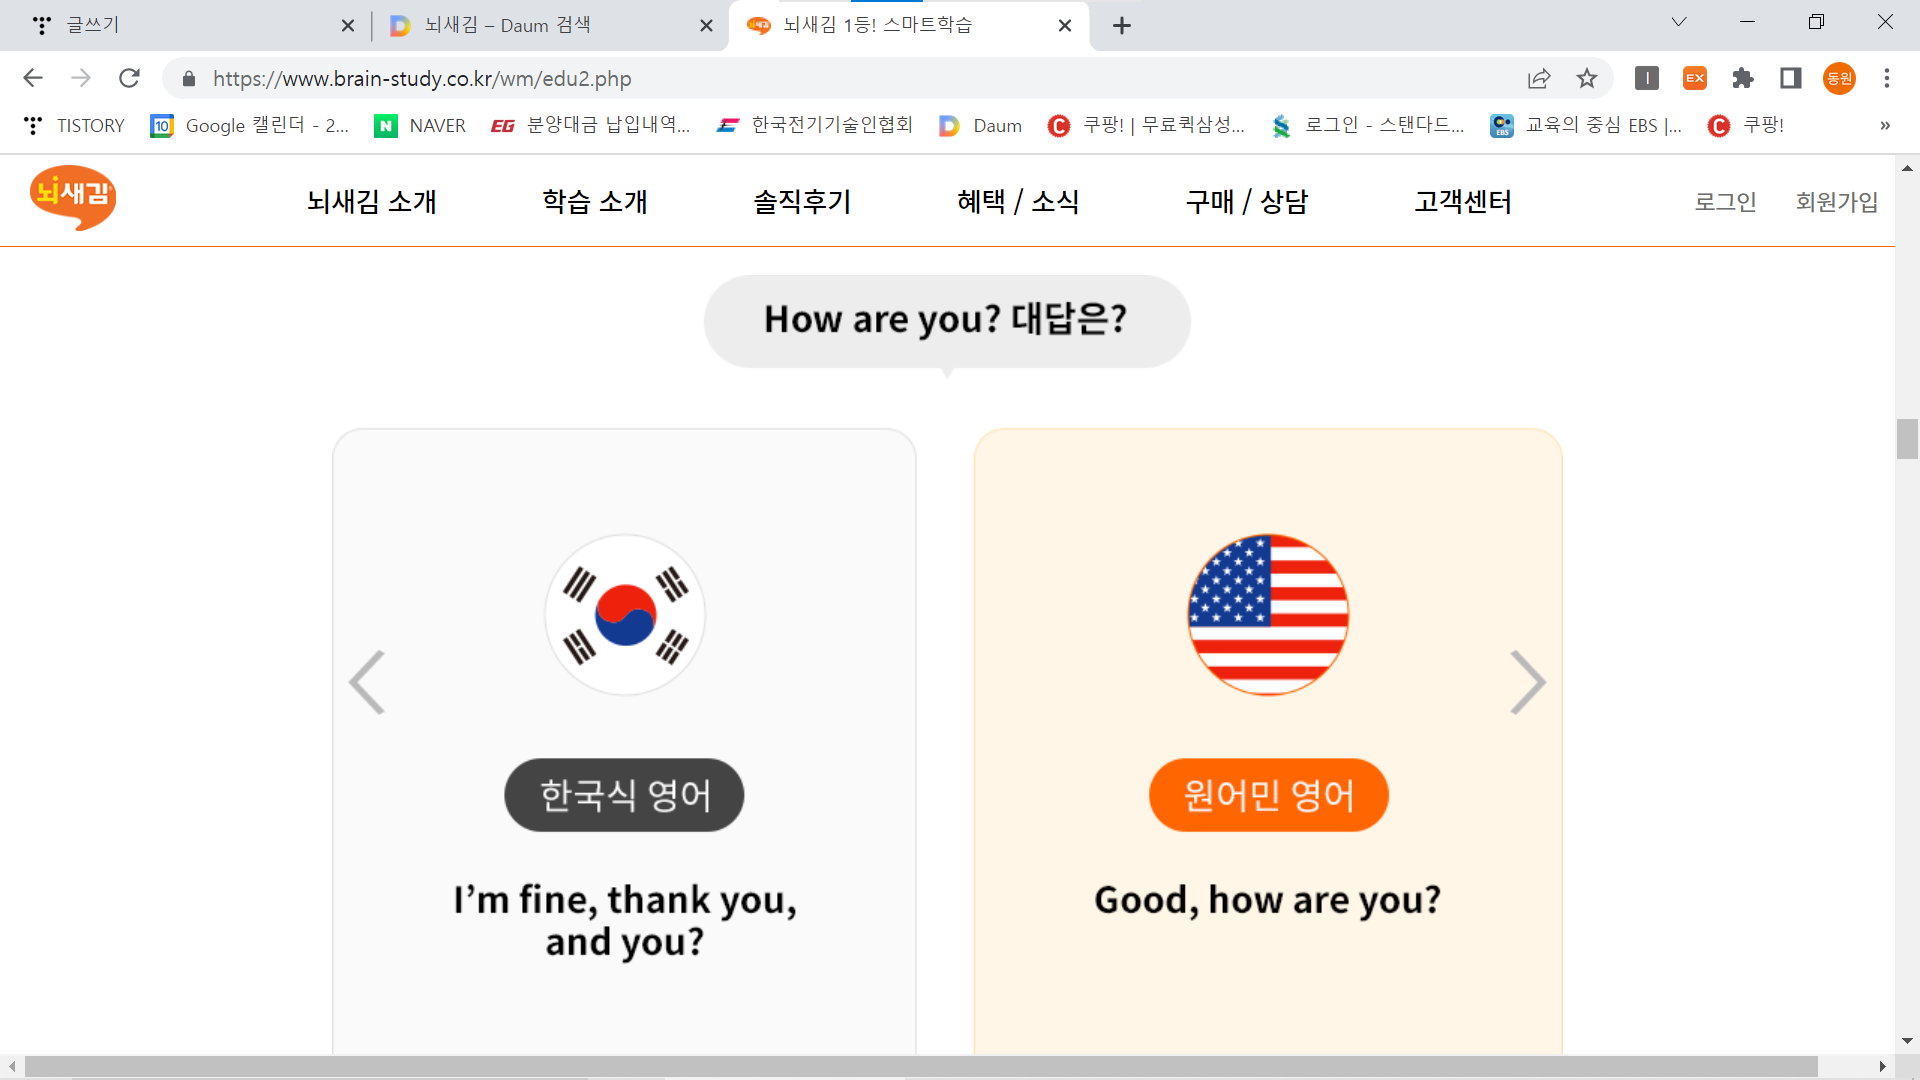
Task: Go to previous slide with left arrow
Action: 367,682
